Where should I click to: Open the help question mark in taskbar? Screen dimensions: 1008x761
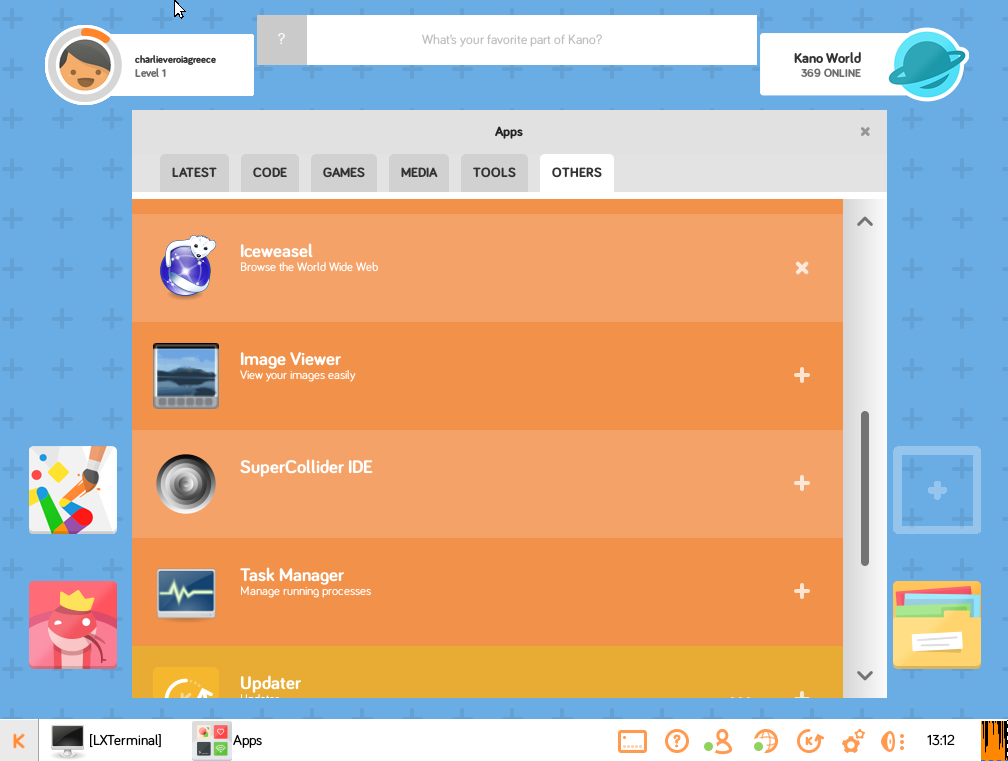pos(676,741)
